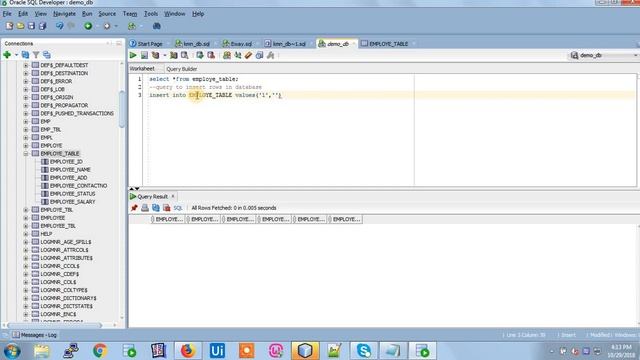Open the Messages - Log panel
Screen dimensions: 640x360
point(35,335)
